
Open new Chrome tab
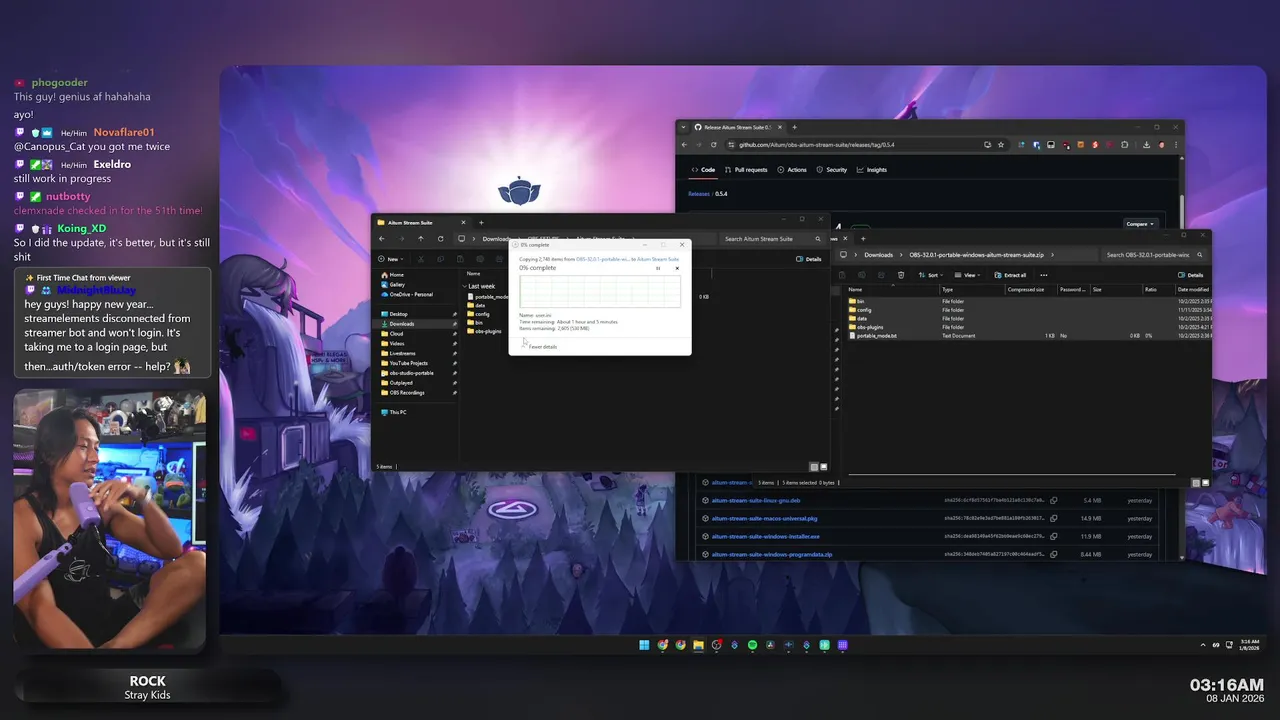coord(795,127)
